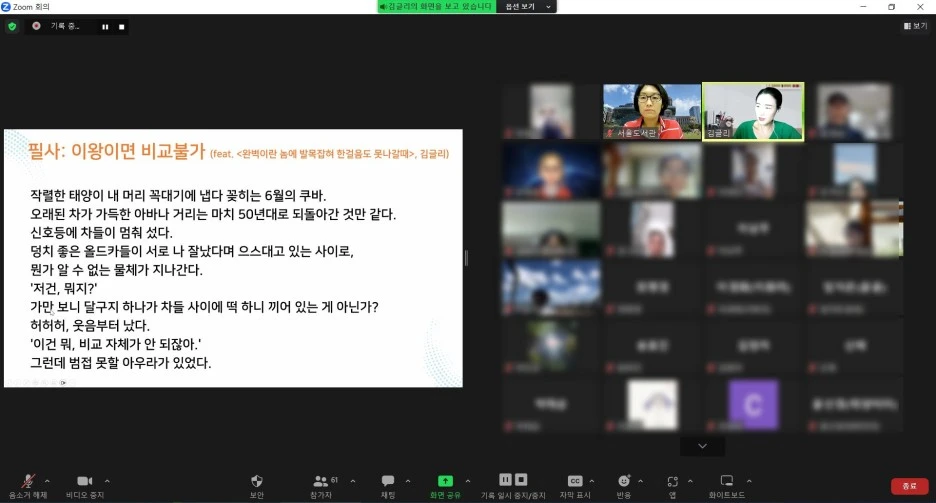The width and height of the screenshot is (936, 503).
Task: Click slide line 허허허, 웃음부터 났다.
Action: (x=90, y=325)
